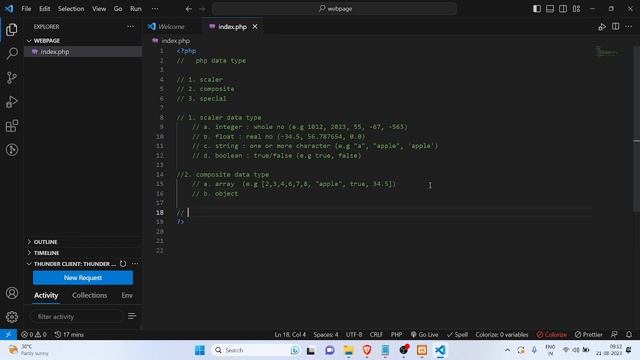Open the Selection menu
The height and width of the screenshot is (360, 640).
point(71,9)
